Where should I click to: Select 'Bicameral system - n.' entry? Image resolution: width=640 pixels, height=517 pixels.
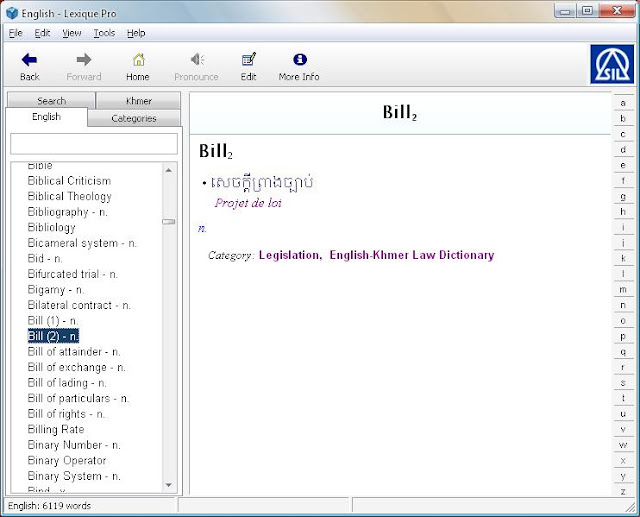[x=82, y=243]
